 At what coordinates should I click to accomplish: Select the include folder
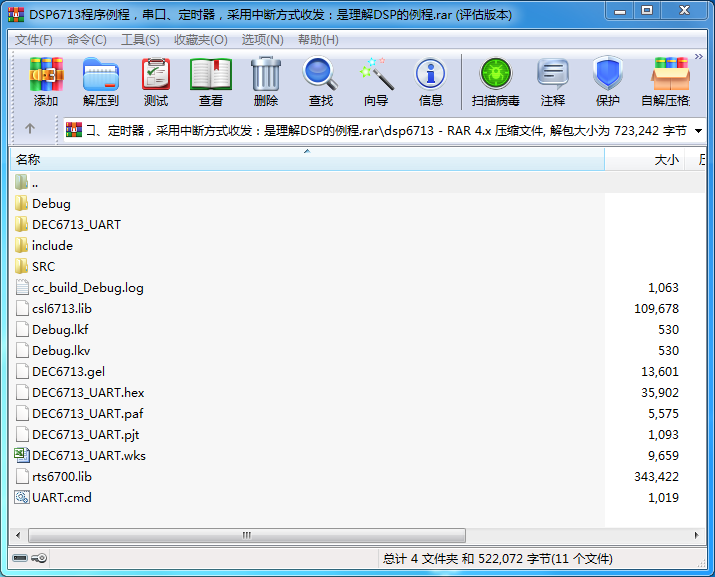coord(44,245)
